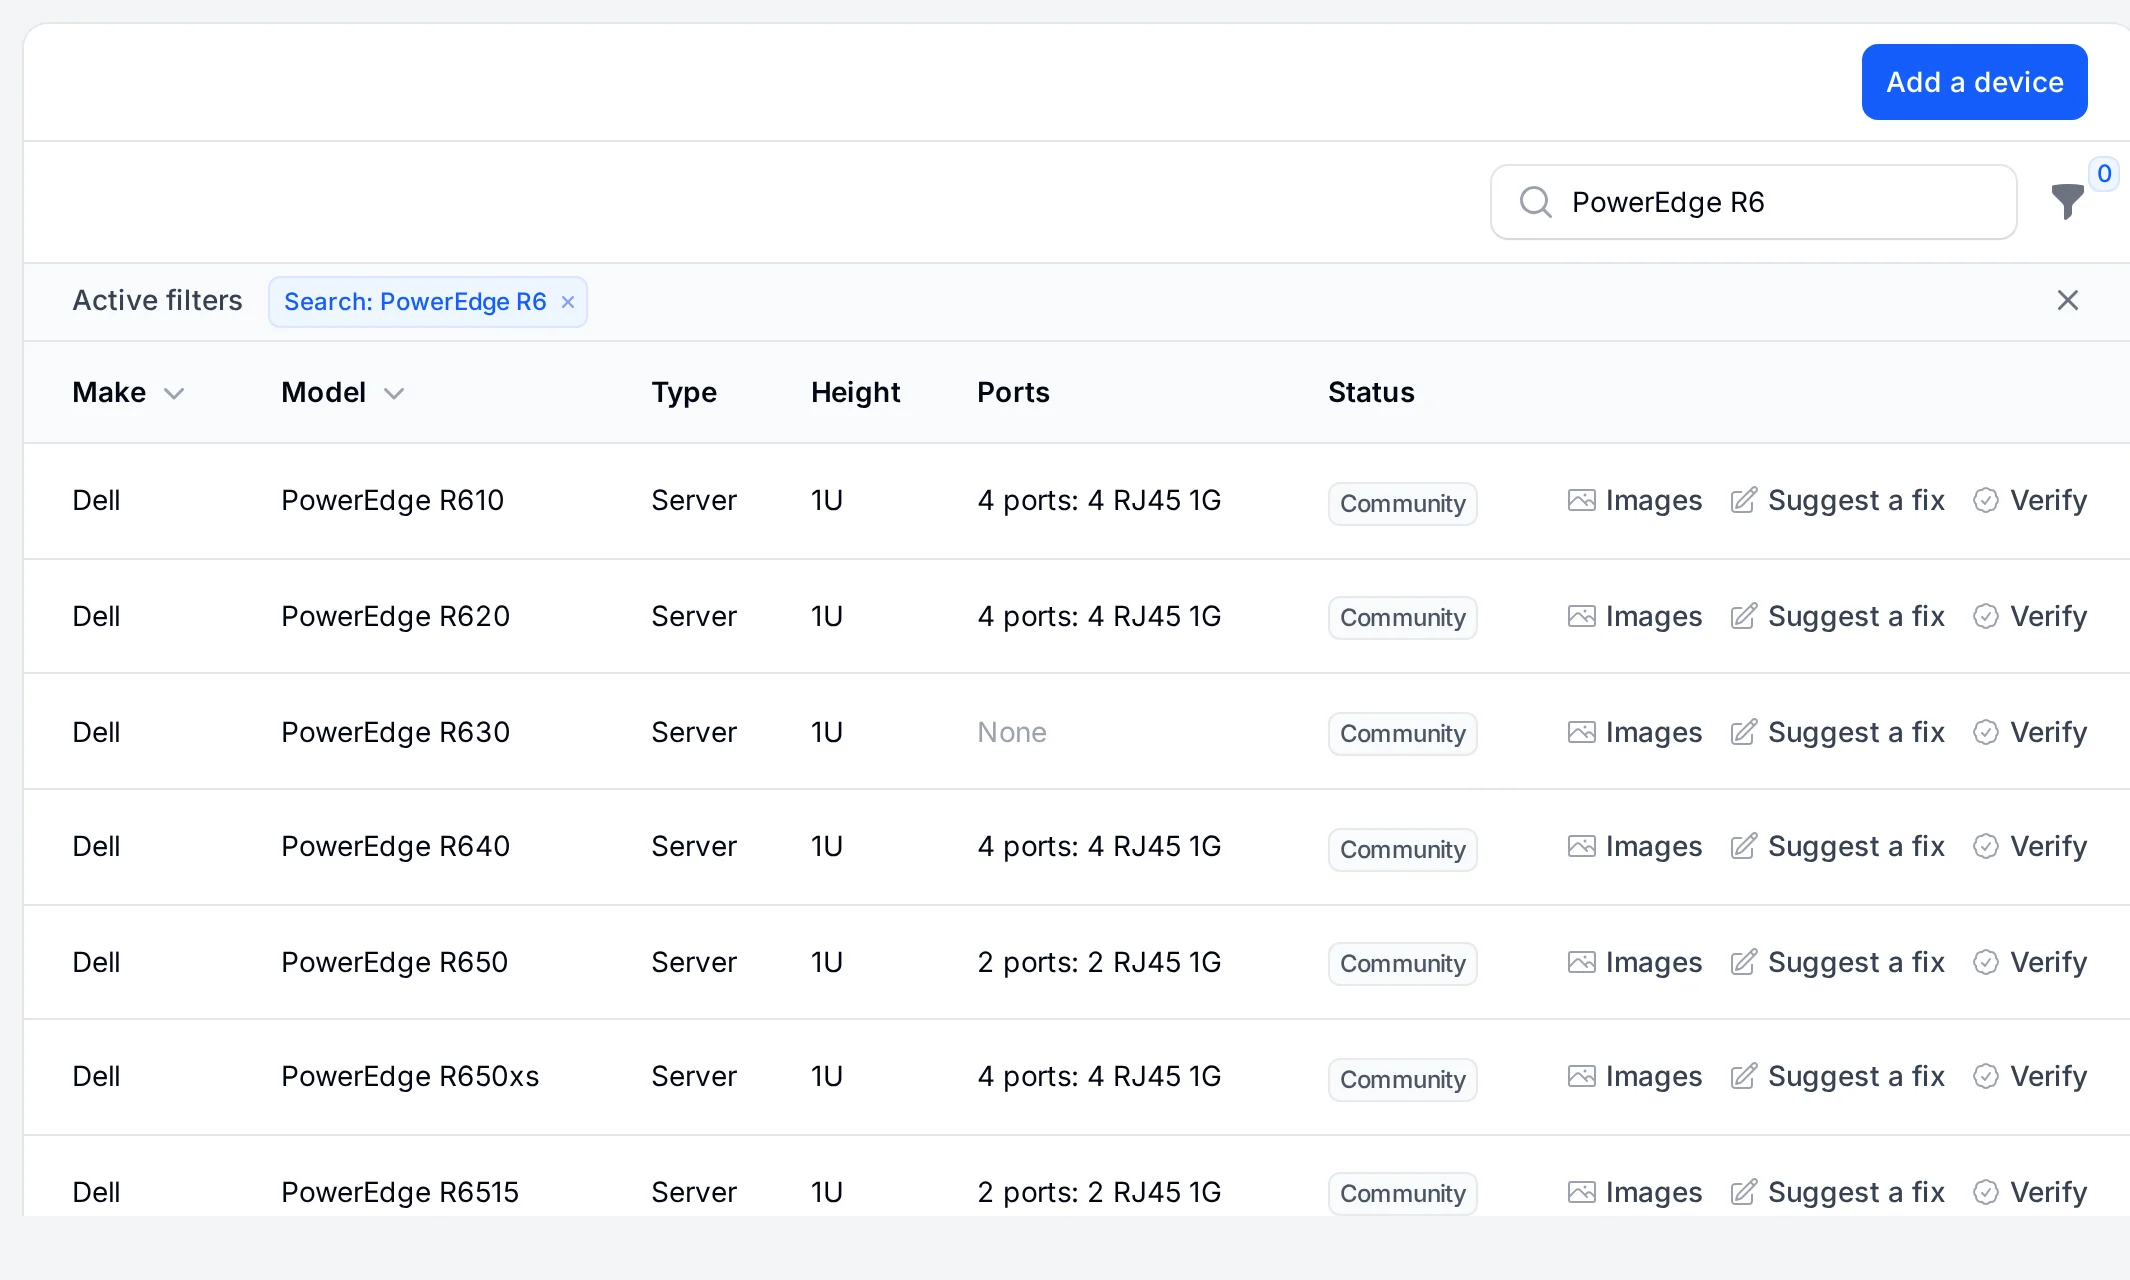Image resolution: width=2130 pixels, height=1280 pixels.
Task: Remove the 'Search: PowerEdge R6' filter chip
Action: click(568, 302)
